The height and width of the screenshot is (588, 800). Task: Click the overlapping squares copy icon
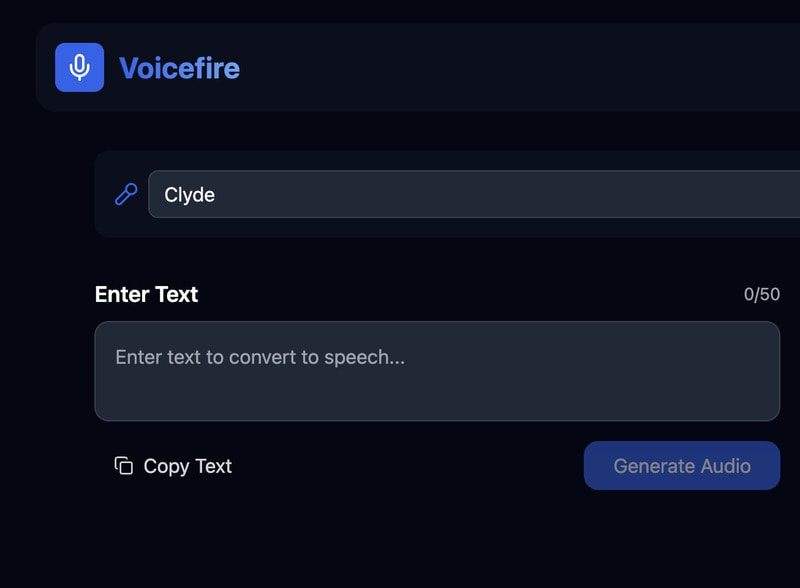click(x=124, y=466)
